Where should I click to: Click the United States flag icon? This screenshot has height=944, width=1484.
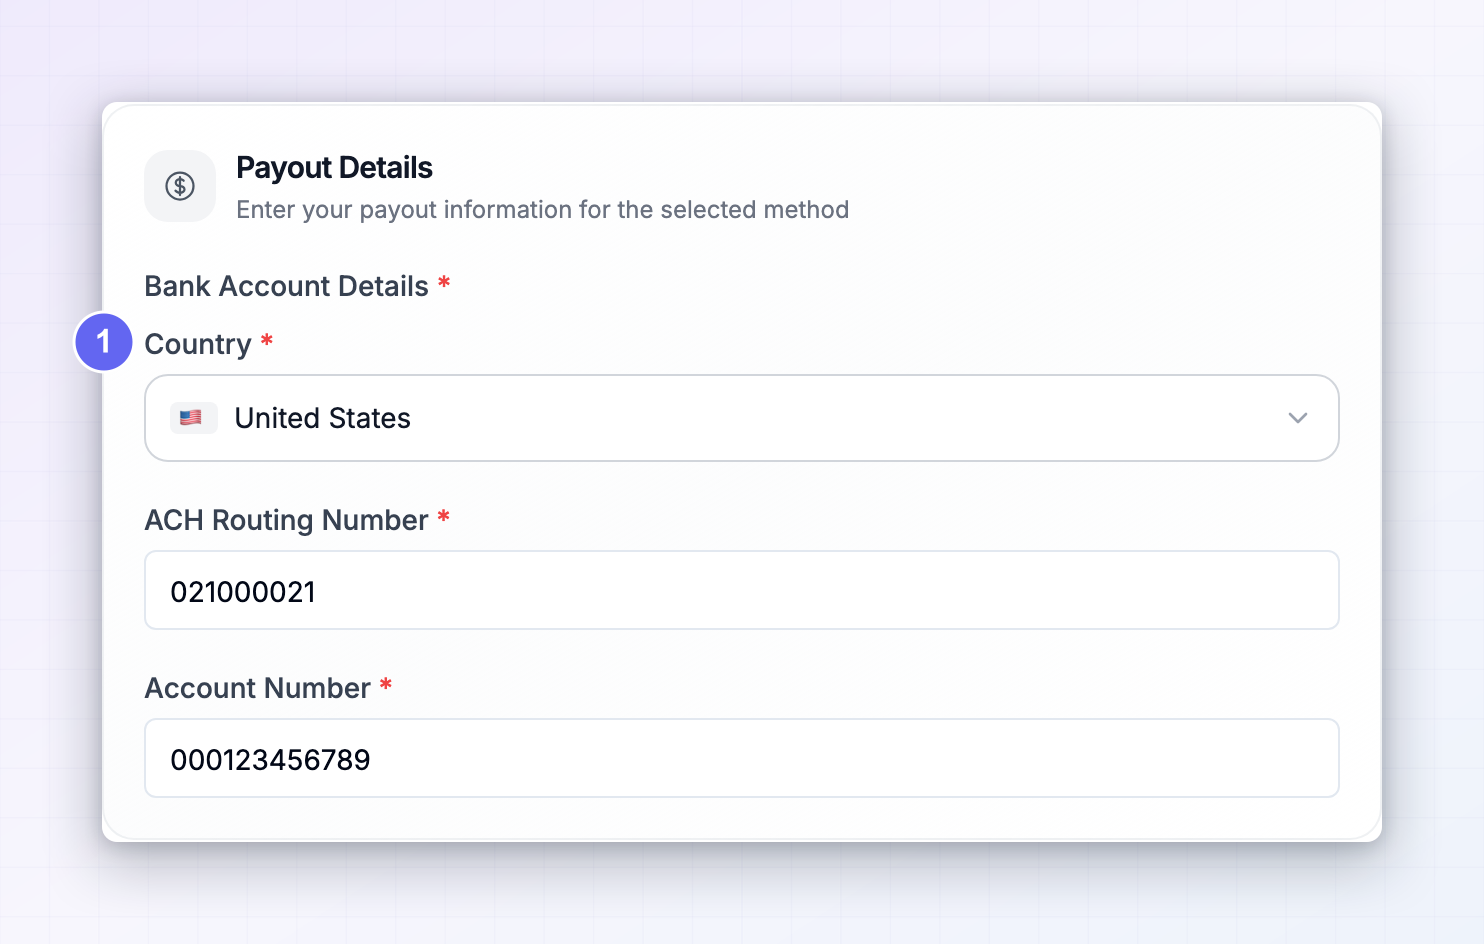point(193,418)
